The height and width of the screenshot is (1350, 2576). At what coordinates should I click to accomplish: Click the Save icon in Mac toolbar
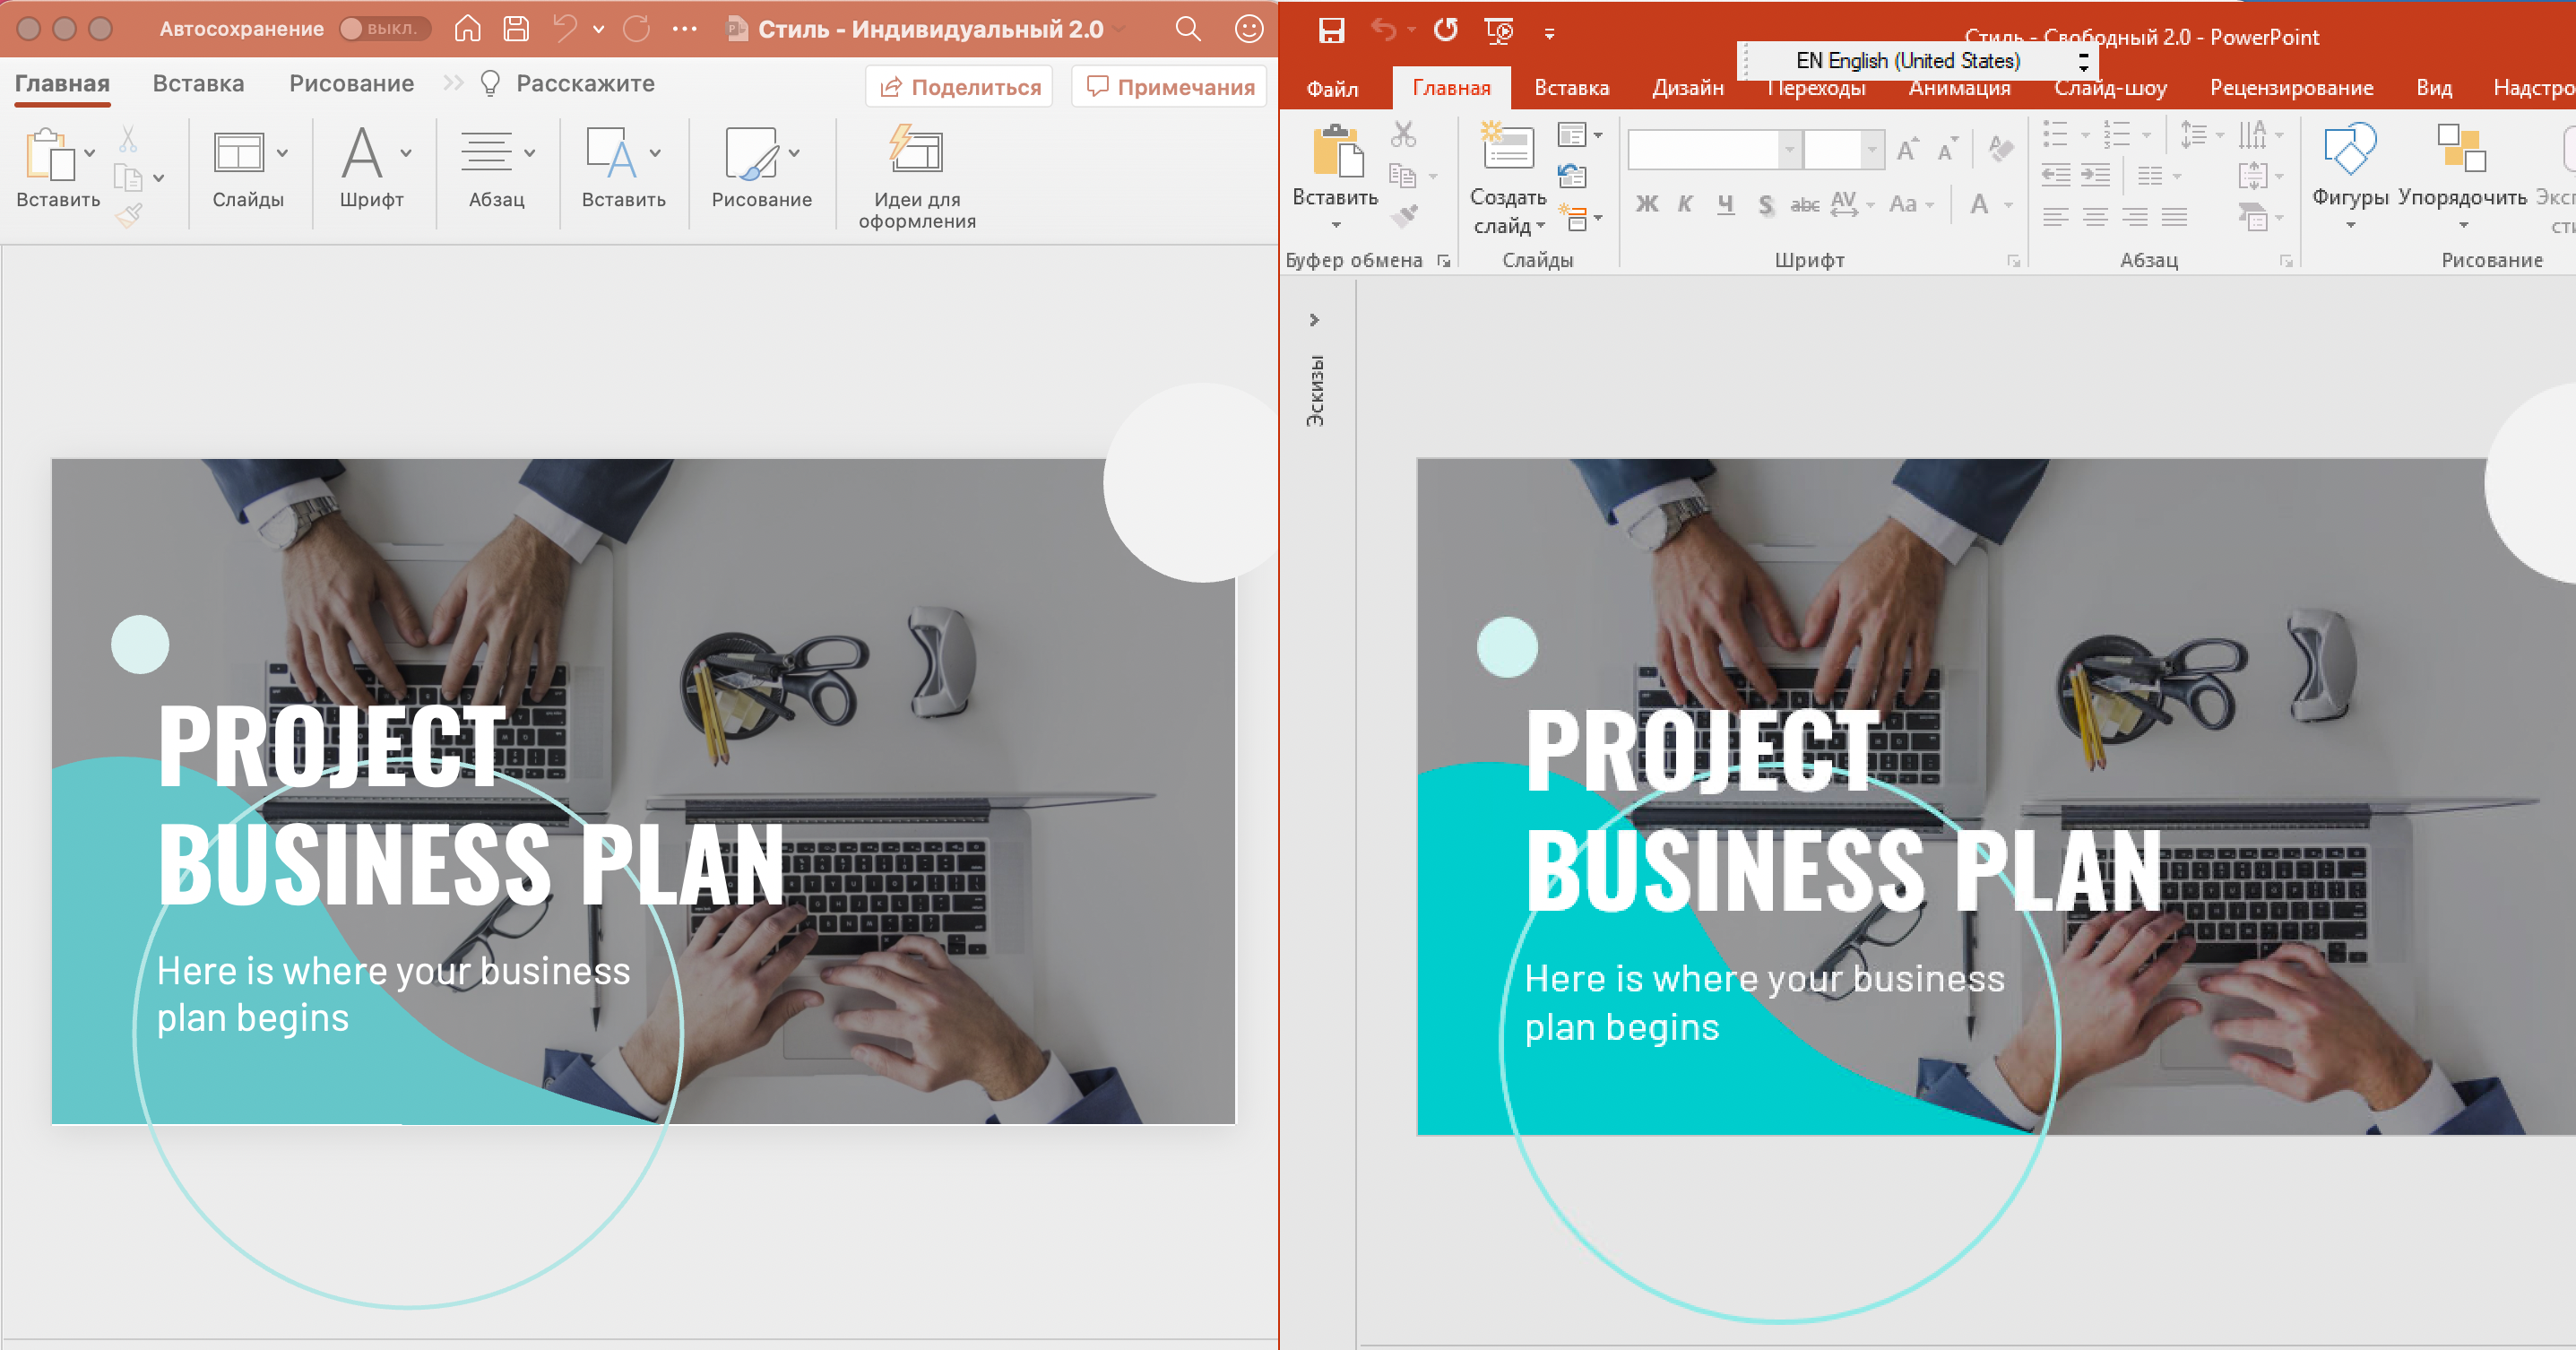coord(516,29)
